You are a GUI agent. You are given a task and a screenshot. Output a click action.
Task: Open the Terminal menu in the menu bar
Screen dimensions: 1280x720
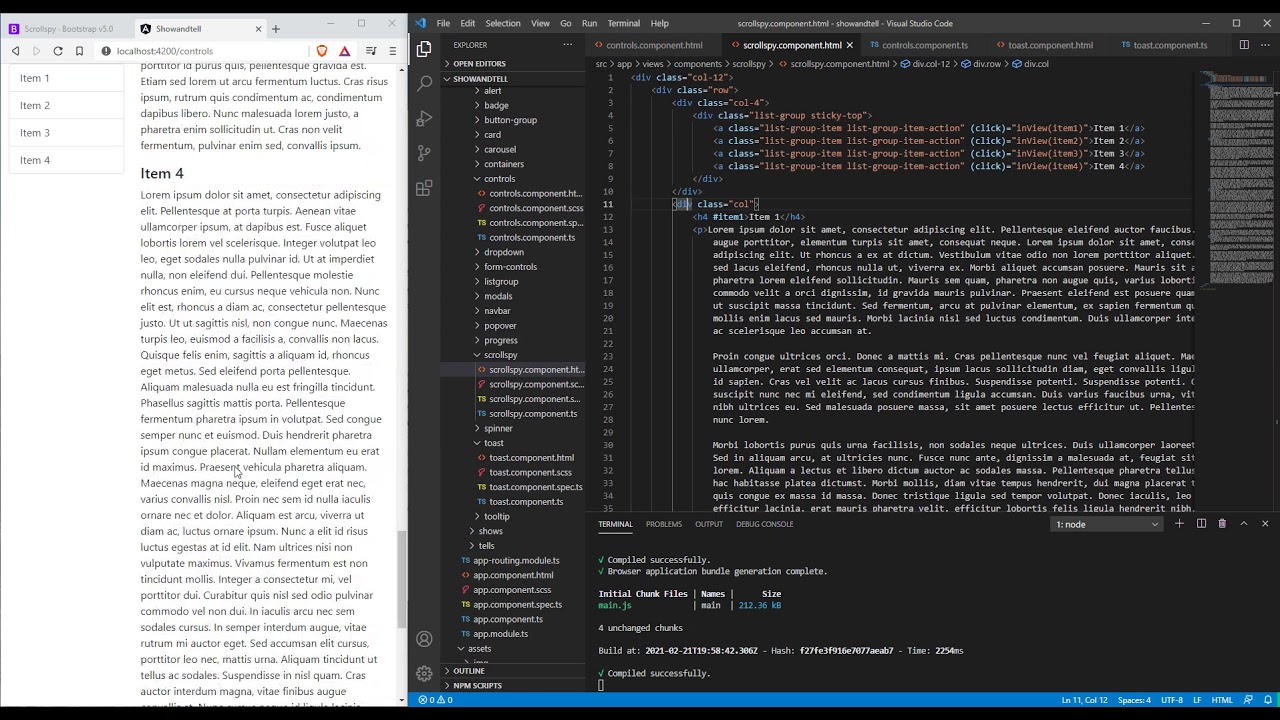(624, 23)
